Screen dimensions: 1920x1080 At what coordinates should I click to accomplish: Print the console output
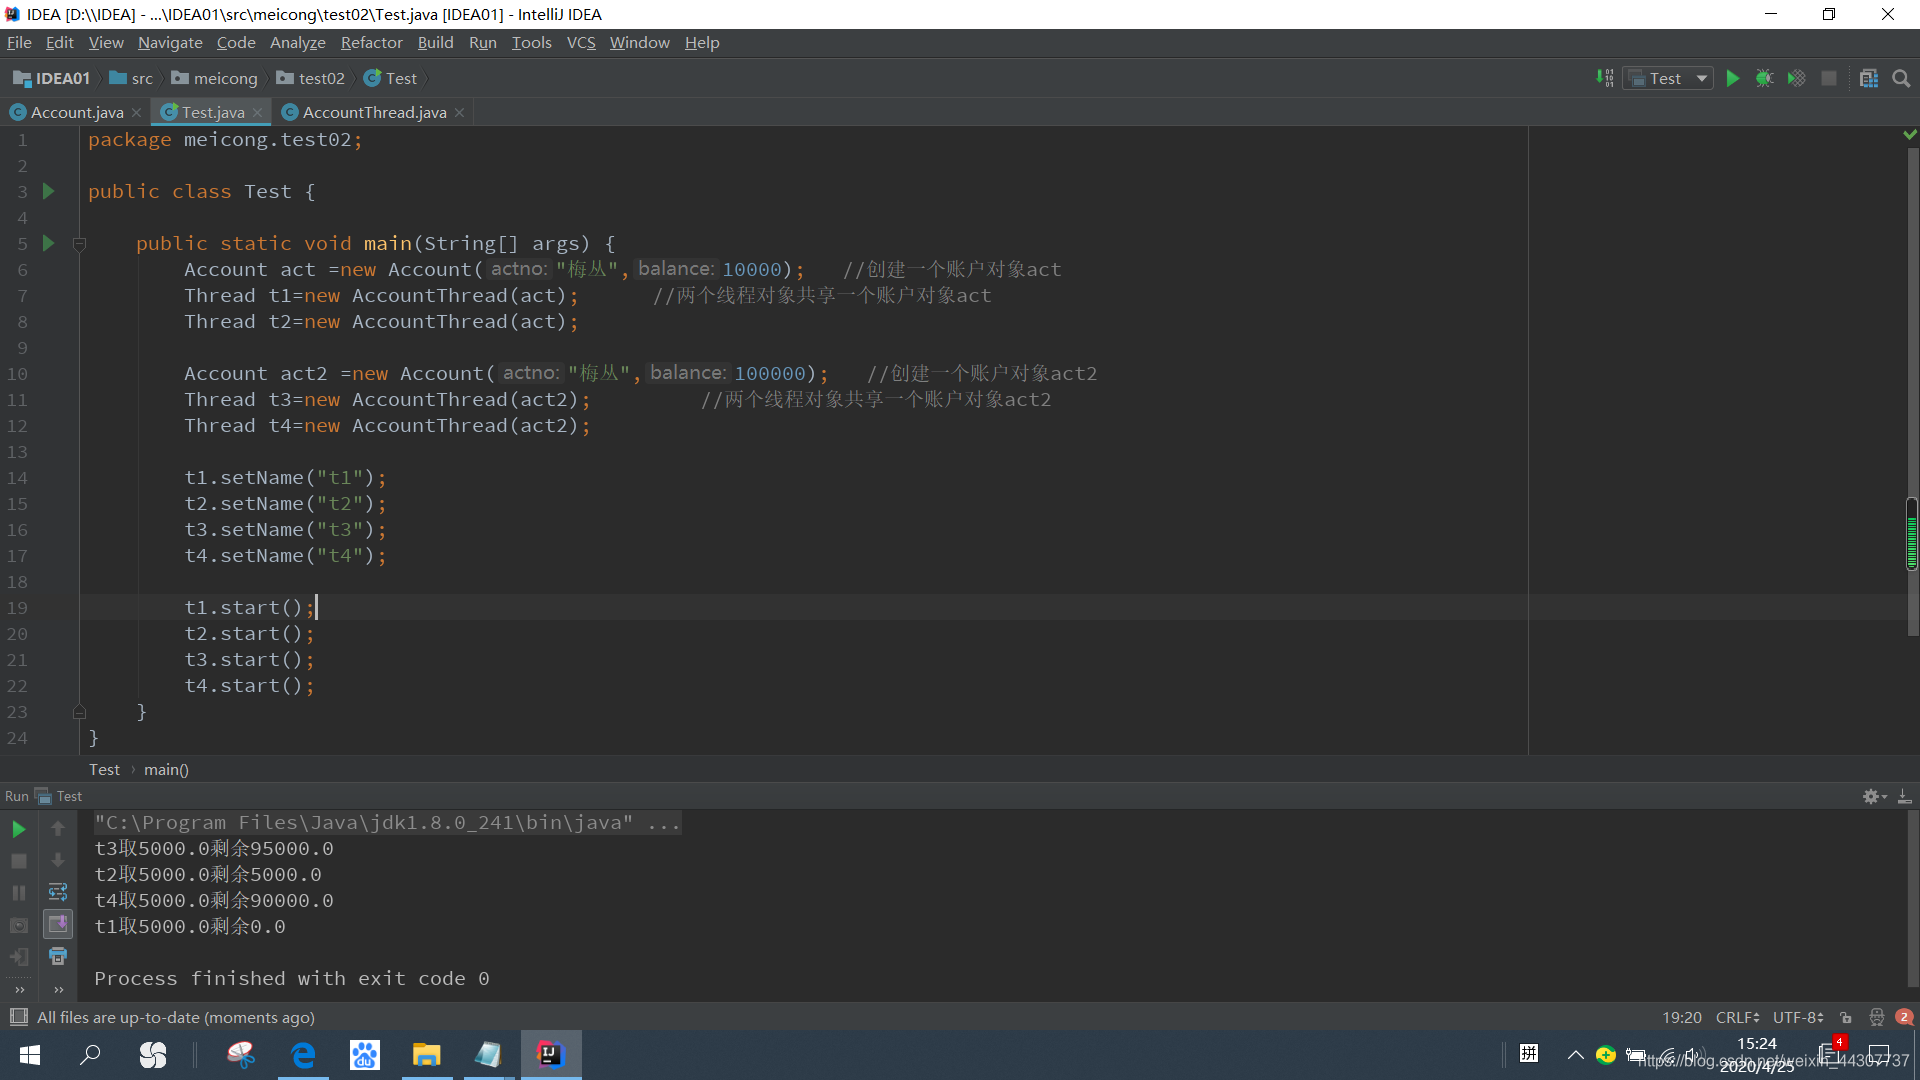click(58, 957)
